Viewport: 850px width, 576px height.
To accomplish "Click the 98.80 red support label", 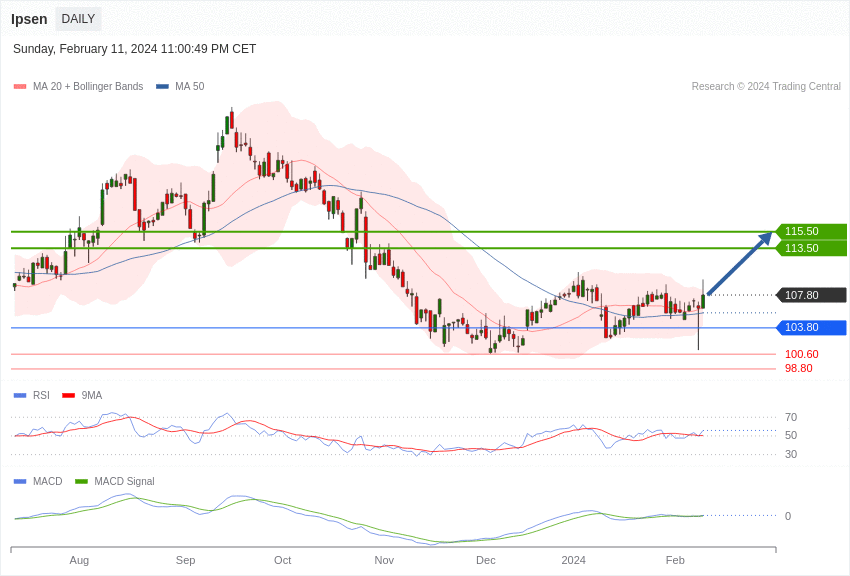I will (798, 368).
